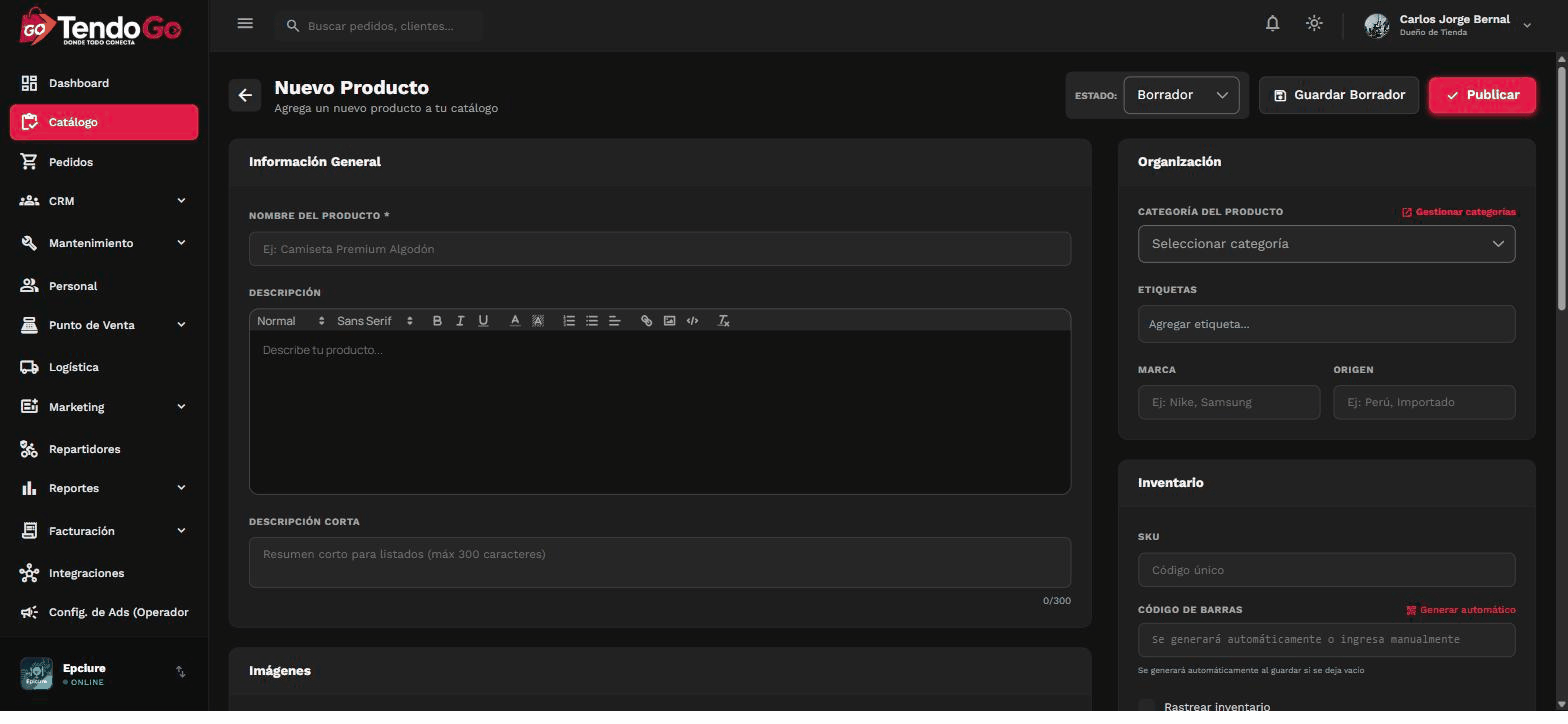Open the text alignment options
1568x724 pixels.
coord(615,321)
